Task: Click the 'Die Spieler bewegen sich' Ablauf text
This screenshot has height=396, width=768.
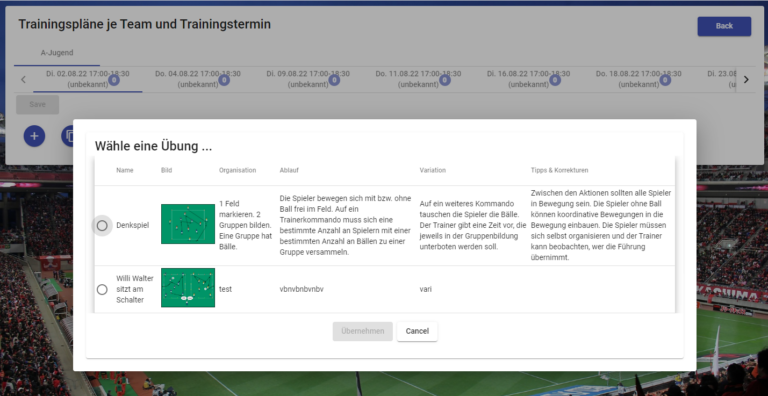Action: pyautogui.click(x=345, y=225)
